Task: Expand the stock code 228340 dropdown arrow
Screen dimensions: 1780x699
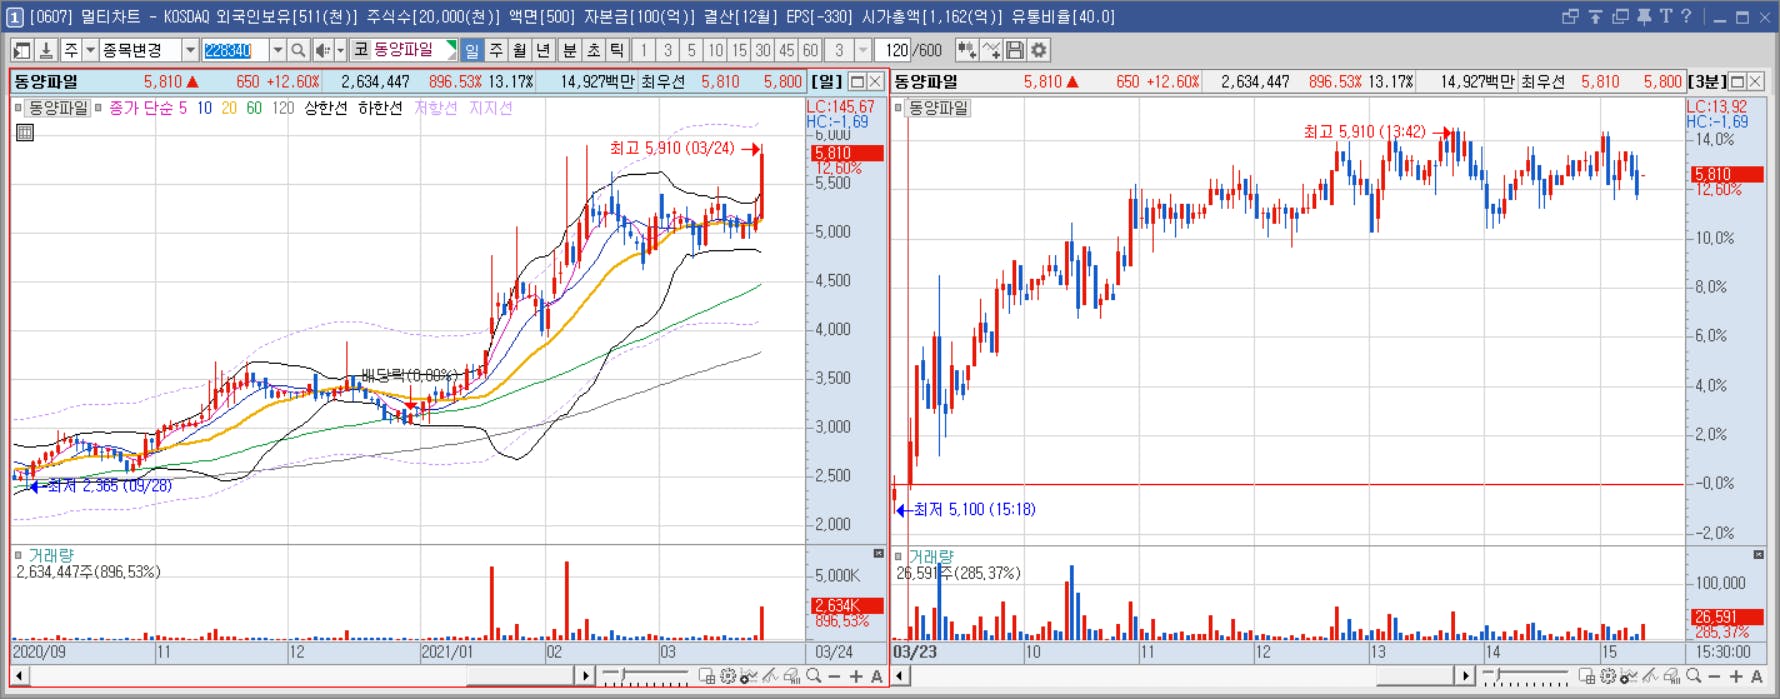Action: (277, 50)
